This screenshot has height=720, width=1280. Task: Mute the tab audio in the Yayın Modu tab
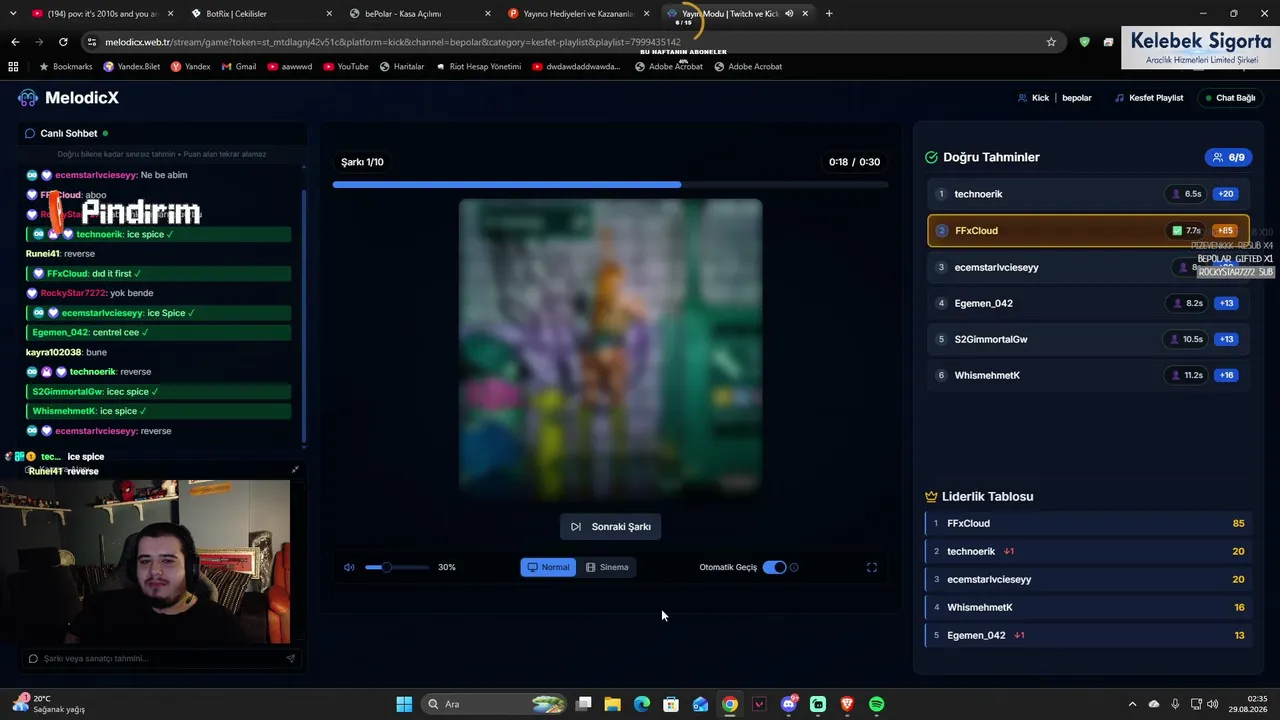(x=789, y=14)
